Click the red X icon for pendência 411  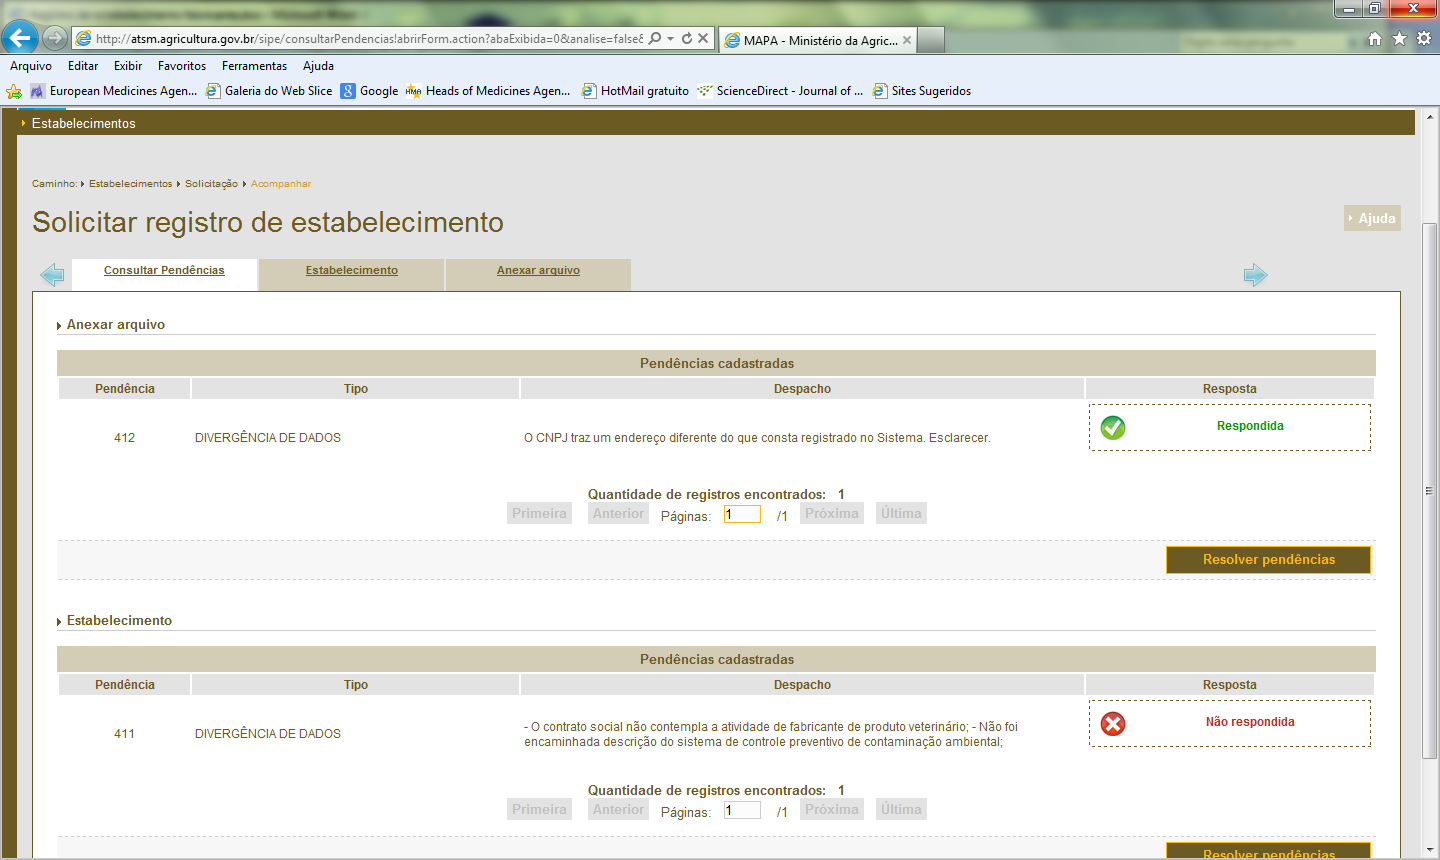1113,724
